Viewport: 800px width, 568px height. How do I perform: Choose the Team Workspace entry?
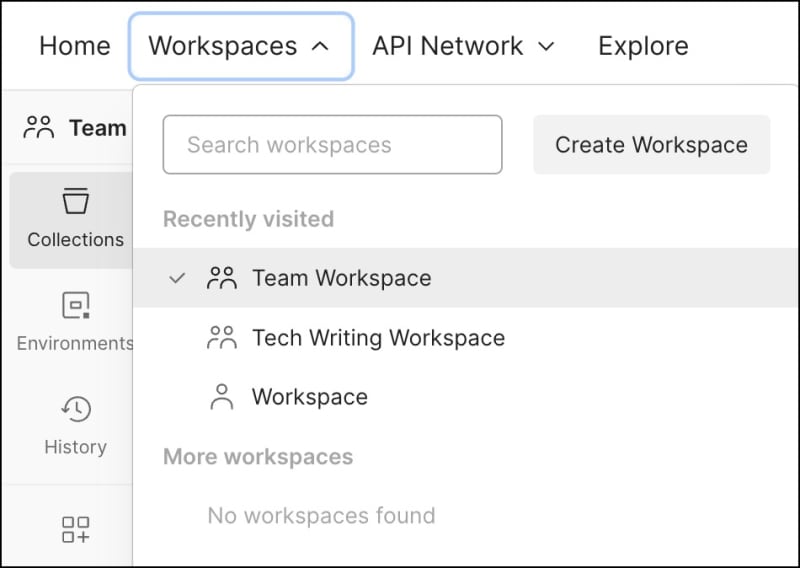coord(342,278)
